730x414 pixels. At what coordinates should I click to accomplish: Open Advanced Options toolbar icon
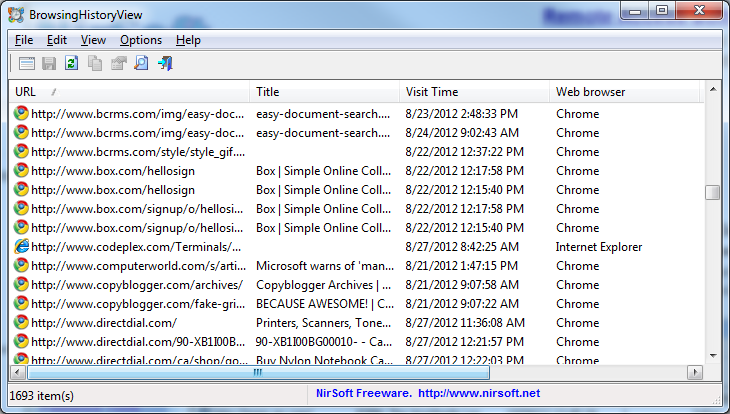pyautogui.click(x=27, y=63)
